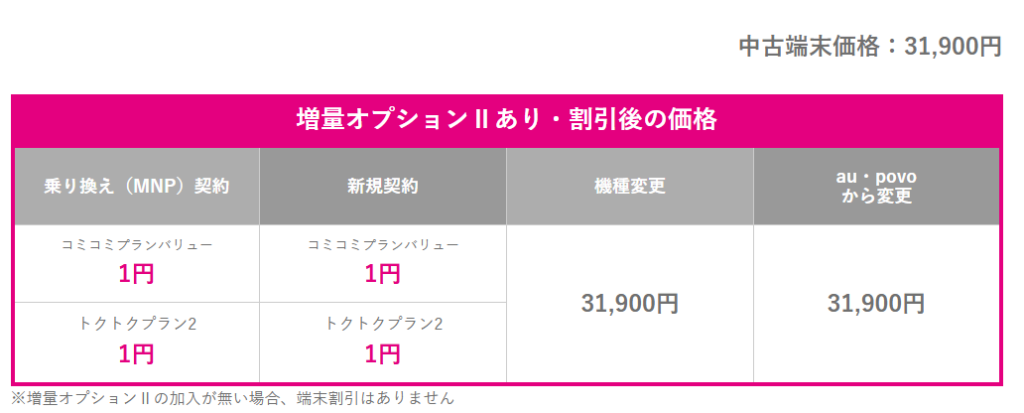
Task: Click the 1円 price for MNP トクトクプラン2
Action: point(137,353)
